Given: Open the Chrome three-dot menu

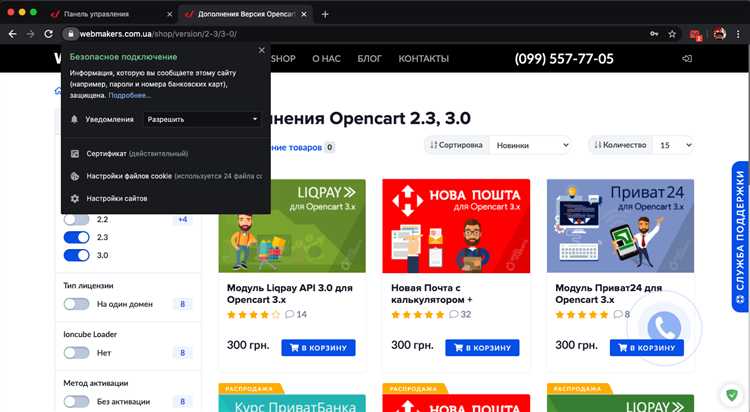Looking at the screenshot, I should click(x=739, y=34).
